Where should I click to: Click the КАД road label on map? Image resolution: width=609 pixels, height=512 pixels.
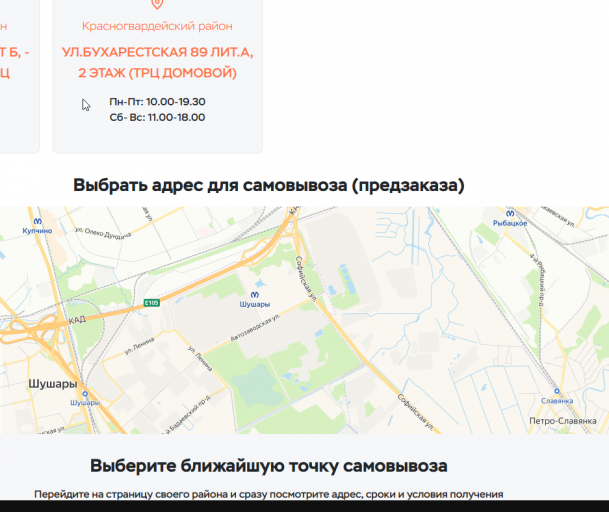click(x=77, y=320)
